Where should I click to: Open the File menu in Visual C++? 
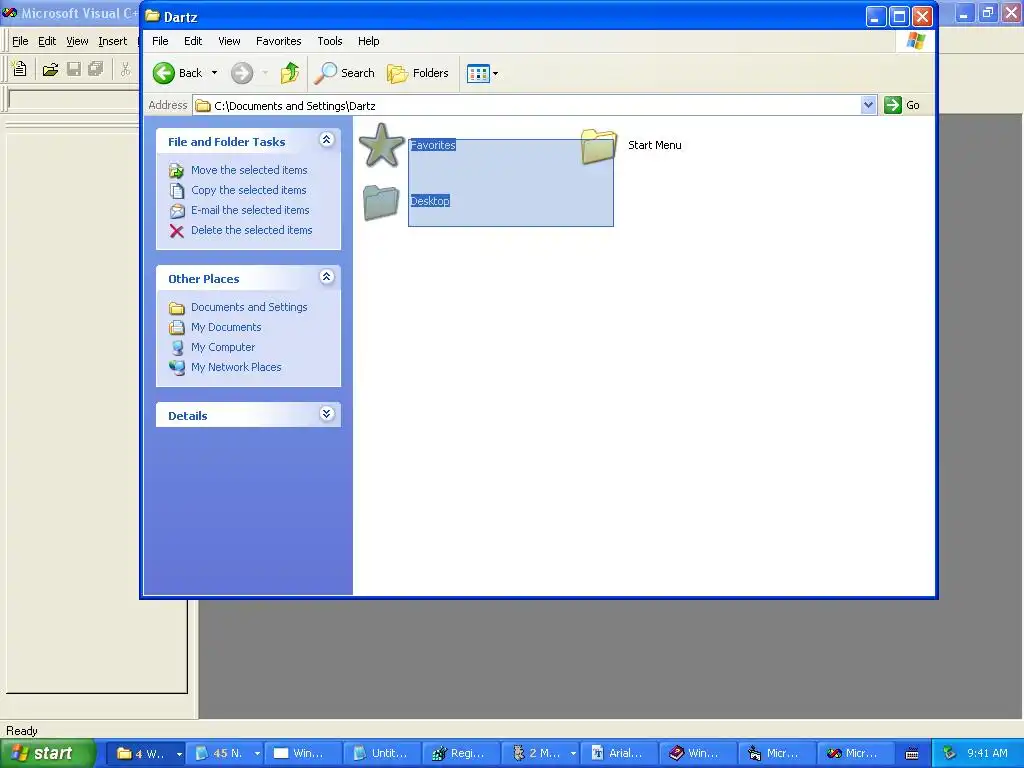[20, 41]
